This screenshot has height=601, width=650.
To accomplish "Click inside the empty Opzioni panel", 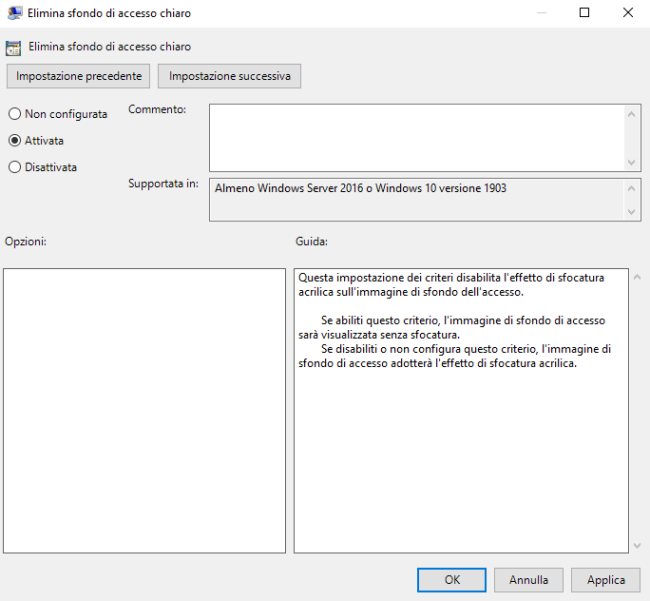I will point(144,410).
